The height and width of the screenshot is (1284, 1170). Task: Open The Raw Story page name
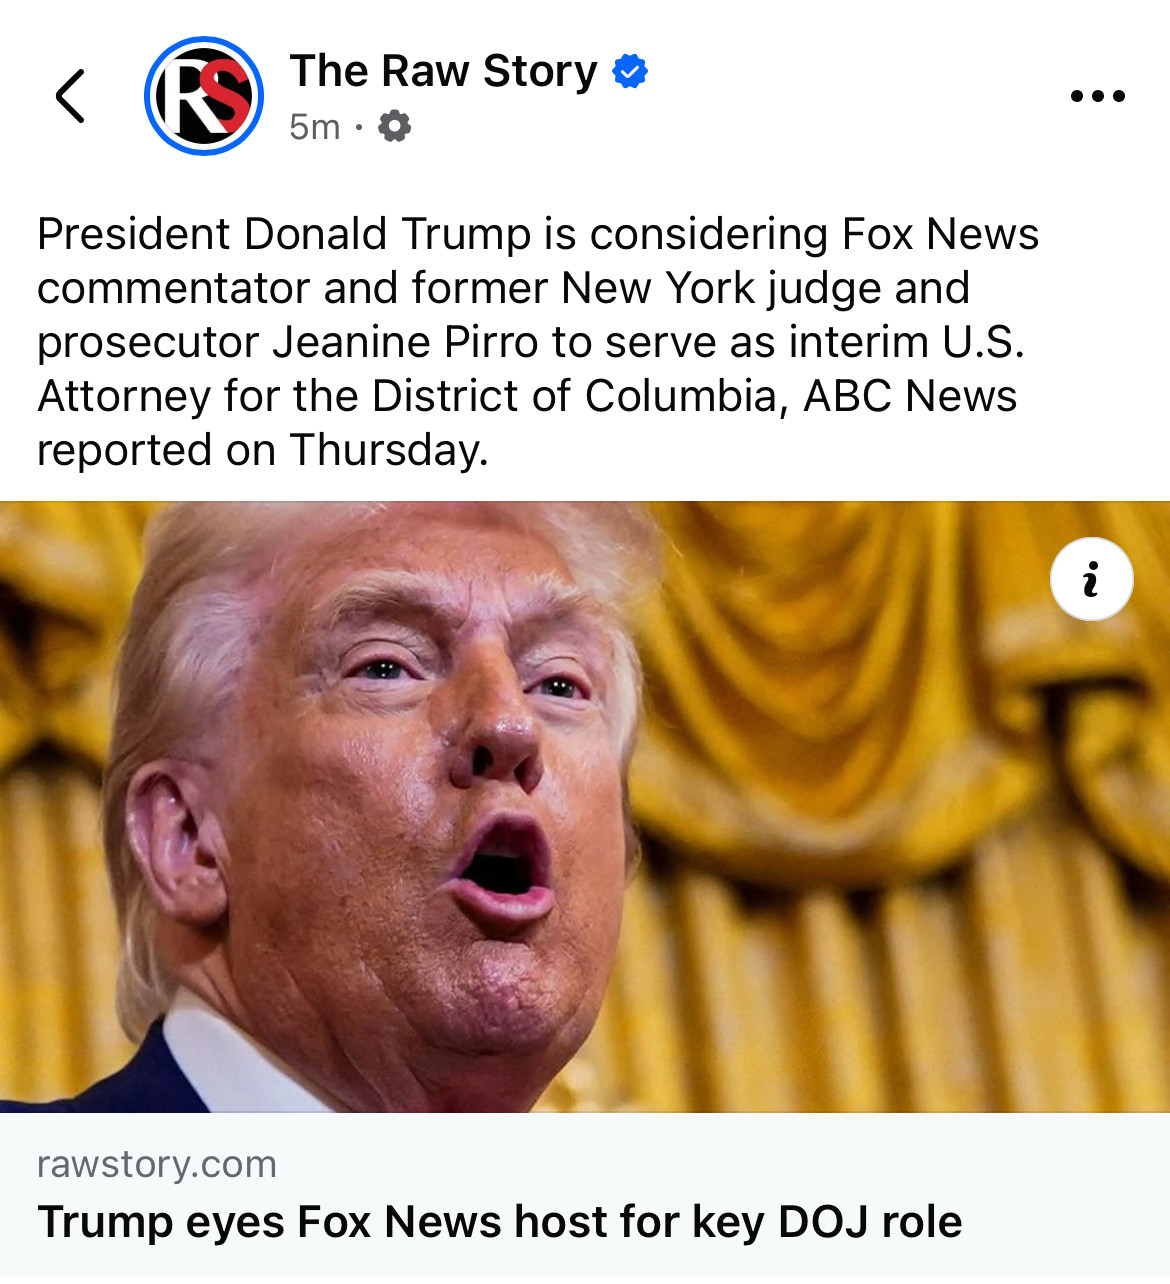click(x=443, y=71)
